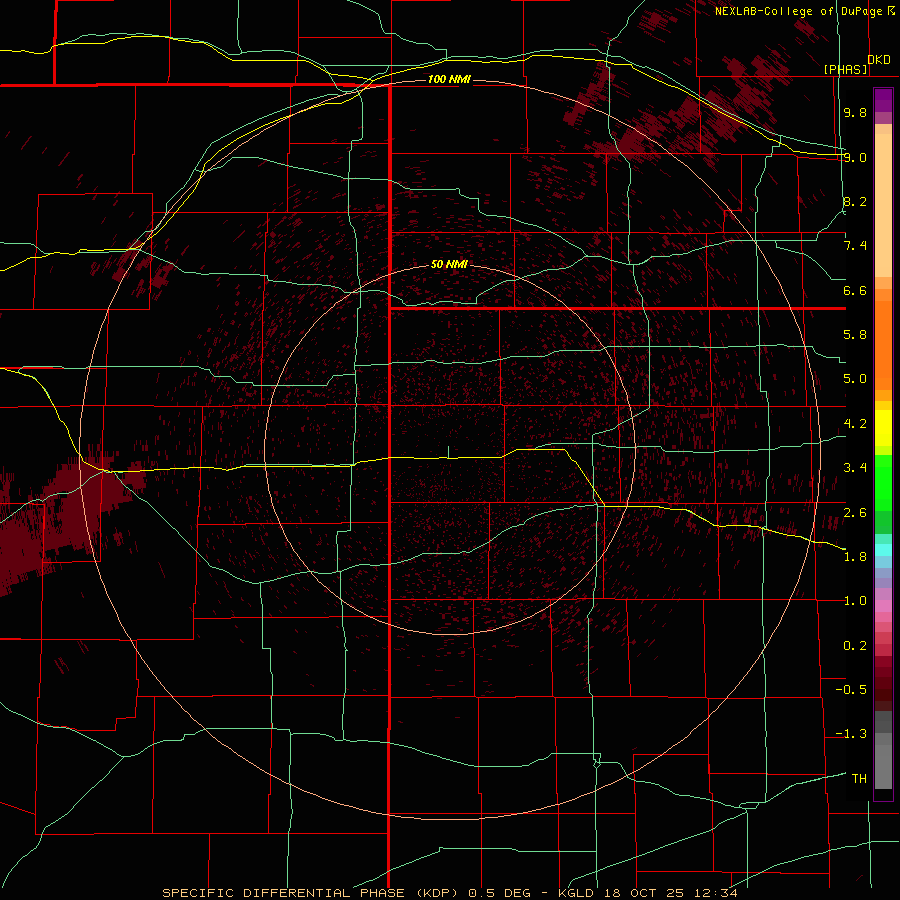Select the cyan band of the color bar
The image size is (900, 900).
tap(883, 550)
